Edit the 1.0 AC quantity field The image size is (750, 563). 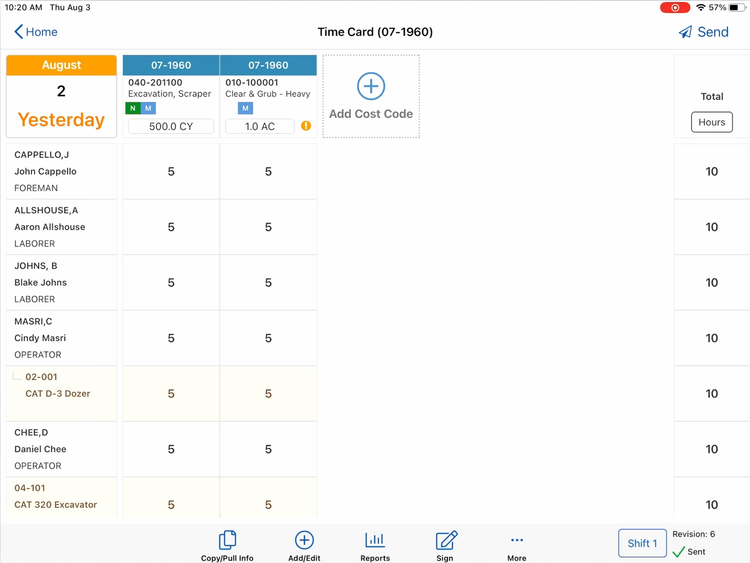click(x=259, y=126)
